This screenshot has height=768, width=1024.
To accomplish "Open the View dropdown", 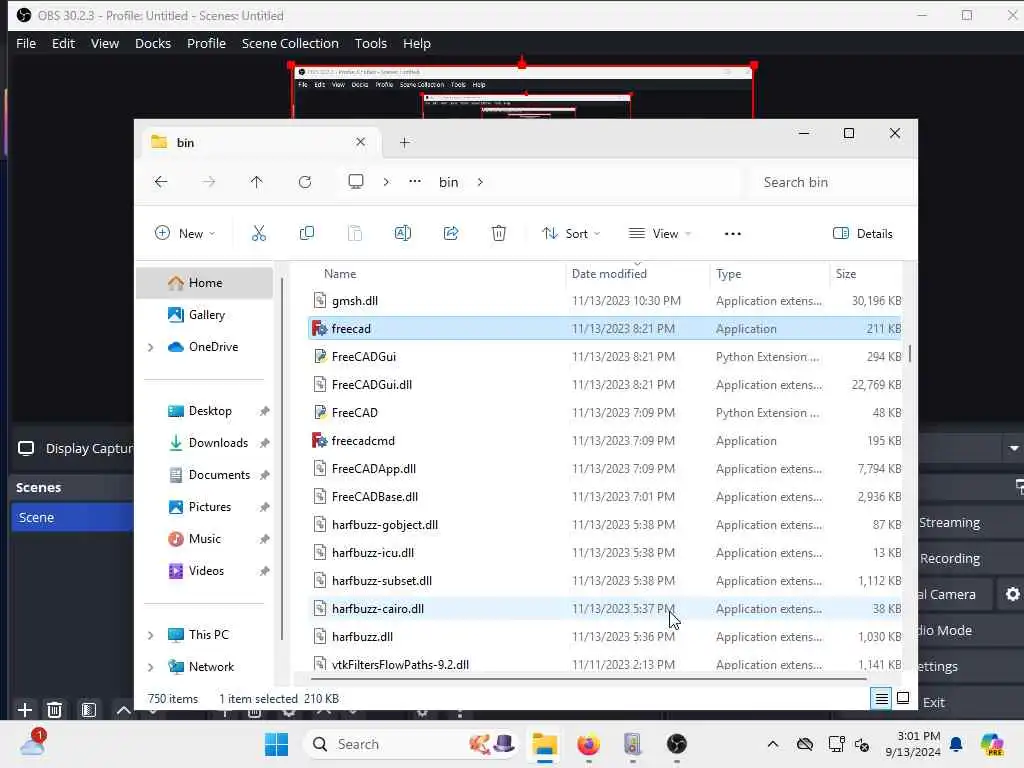I will pyautogui.click(x=660, y=233).
